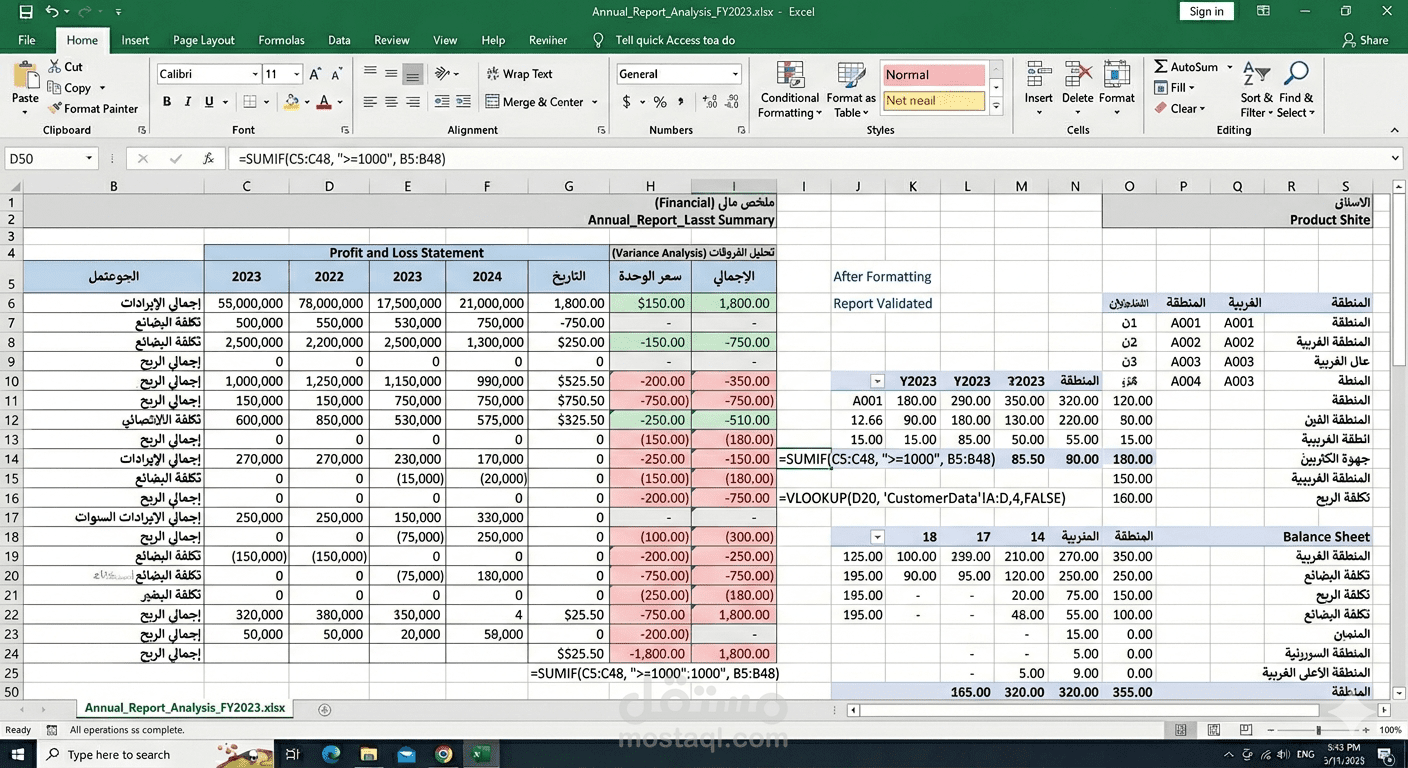Toggle Bold formatting
The image size is (1408, 768).
[x=167, y=102]
